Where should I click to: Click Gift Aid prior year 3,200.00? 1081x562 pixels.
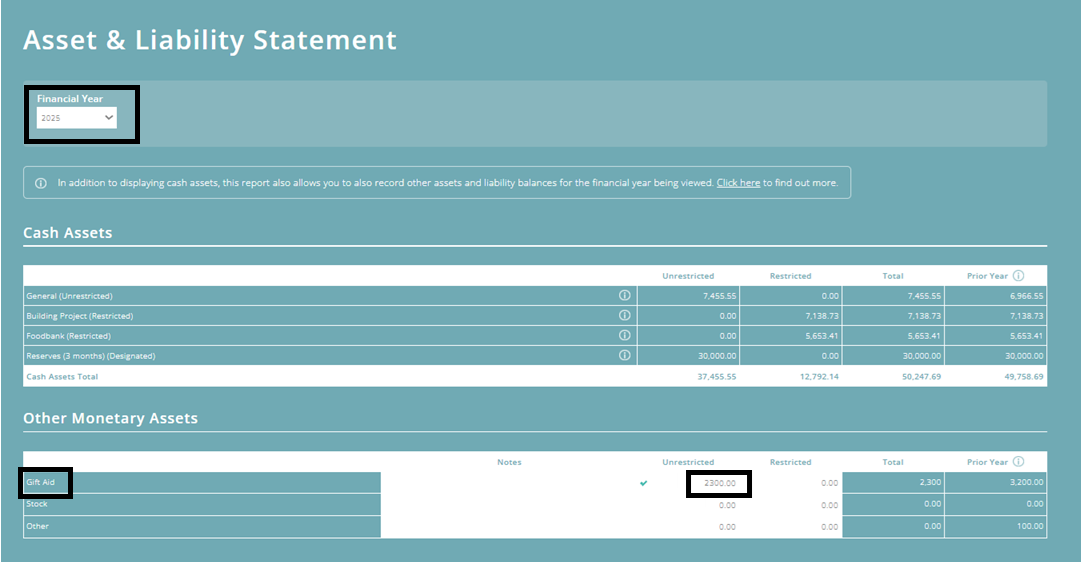click(x=1026, y=482)
